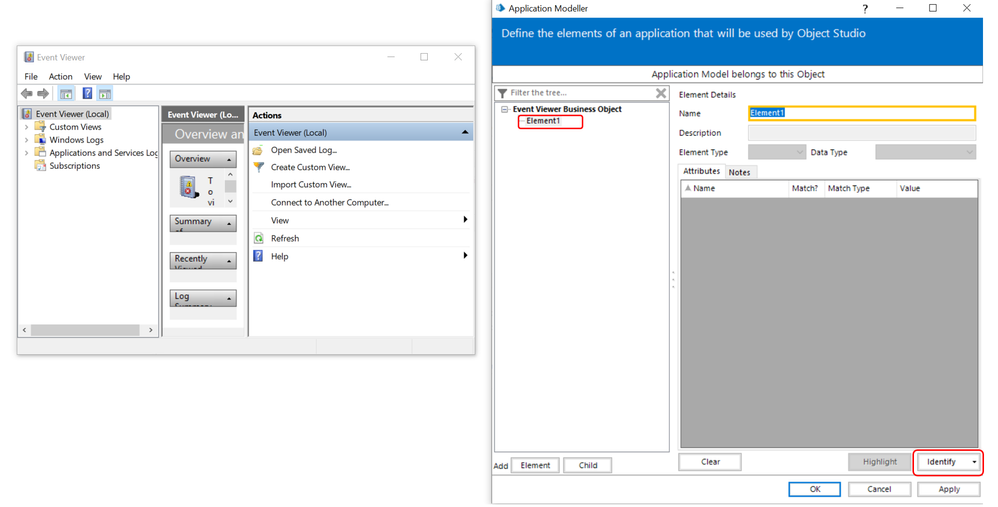Viewport: 998px width, 507px height.
Task: Click the Name input field
Action: (862, 113)
